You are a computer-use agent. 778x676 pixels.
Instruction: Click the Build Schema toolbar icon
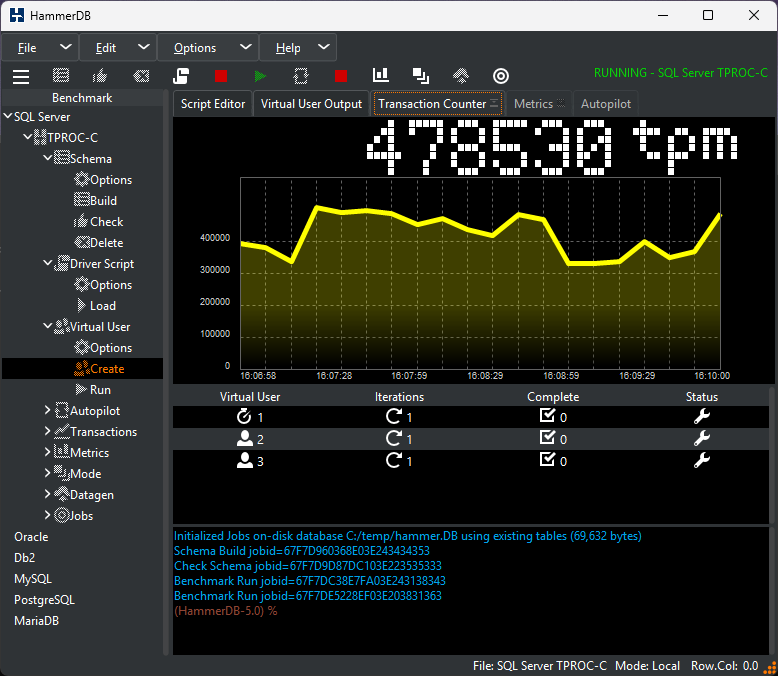(61, 75)
